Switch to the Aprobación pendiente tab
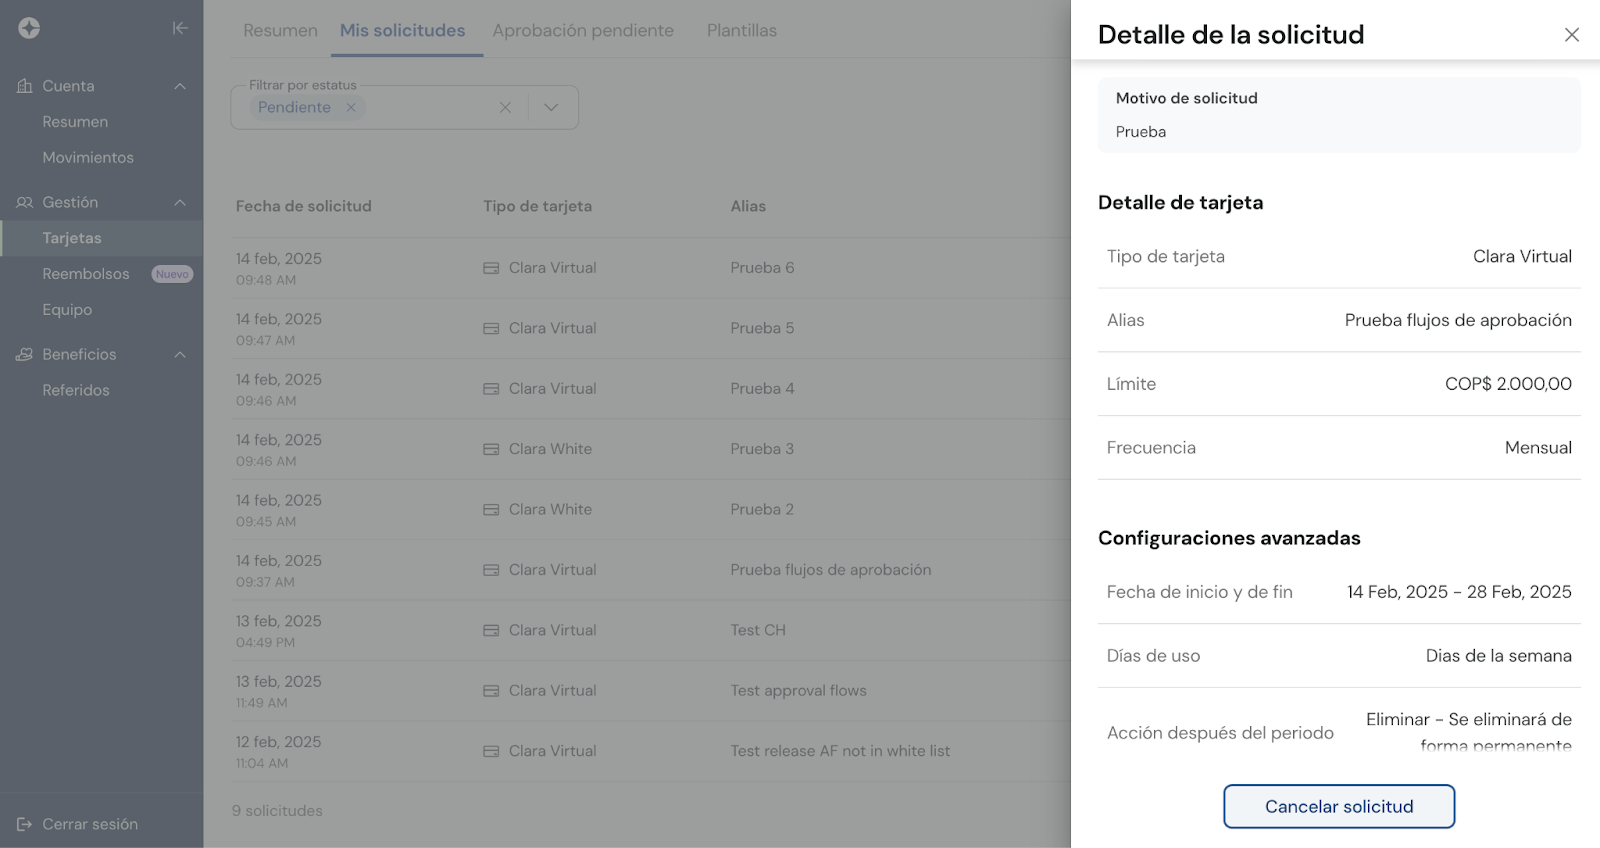This screenshot has height=848, width=1600. 583,31
